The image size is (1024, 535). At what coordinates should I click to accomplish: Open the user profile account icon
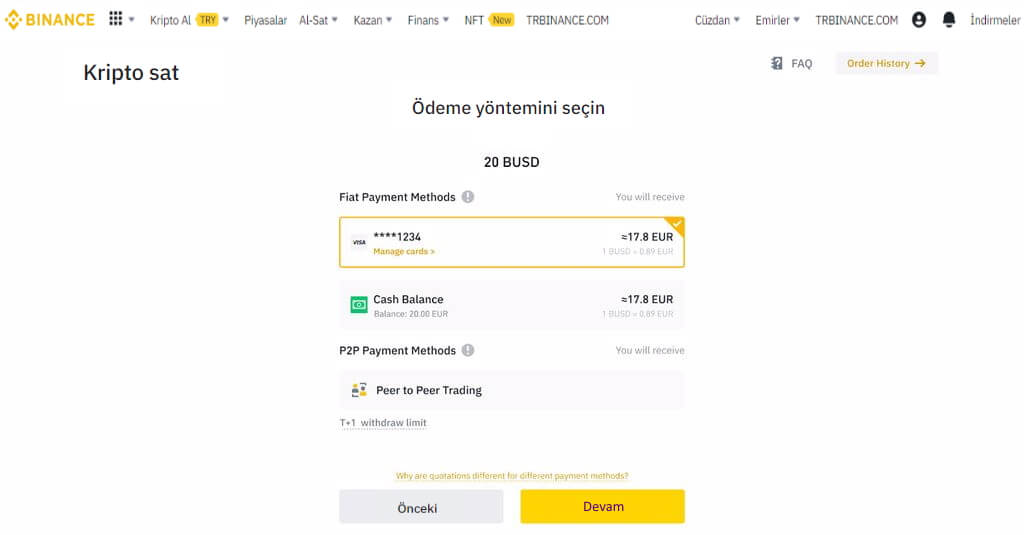(919, 20)
